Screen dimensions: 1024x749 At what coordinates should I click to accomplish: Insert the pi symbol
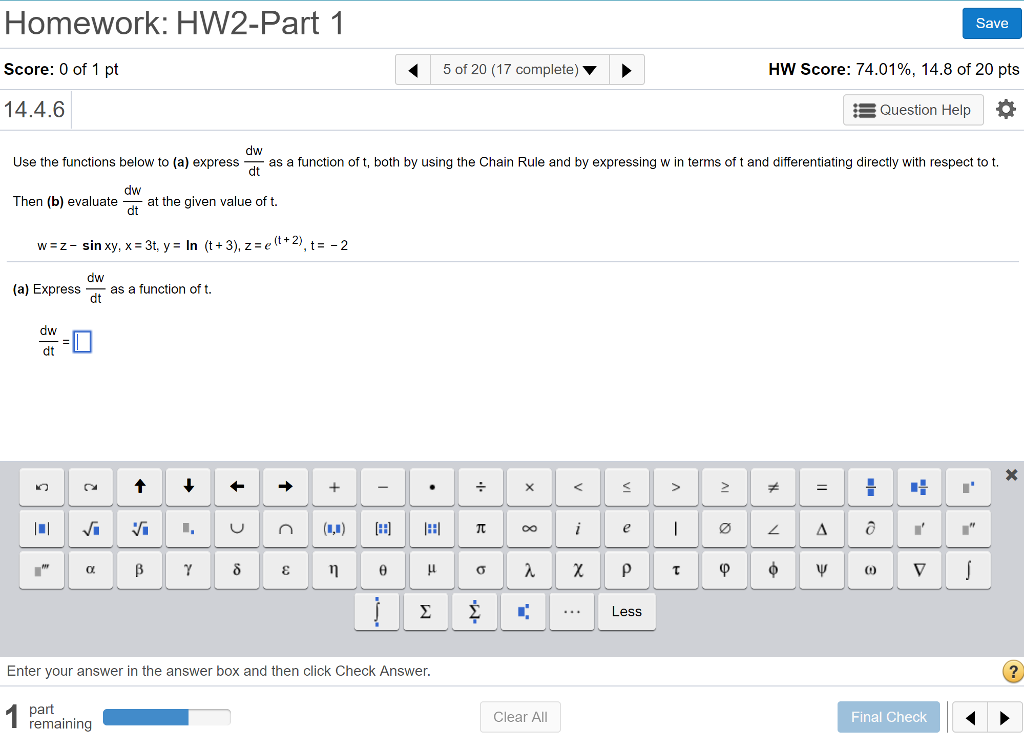point(480,527)
